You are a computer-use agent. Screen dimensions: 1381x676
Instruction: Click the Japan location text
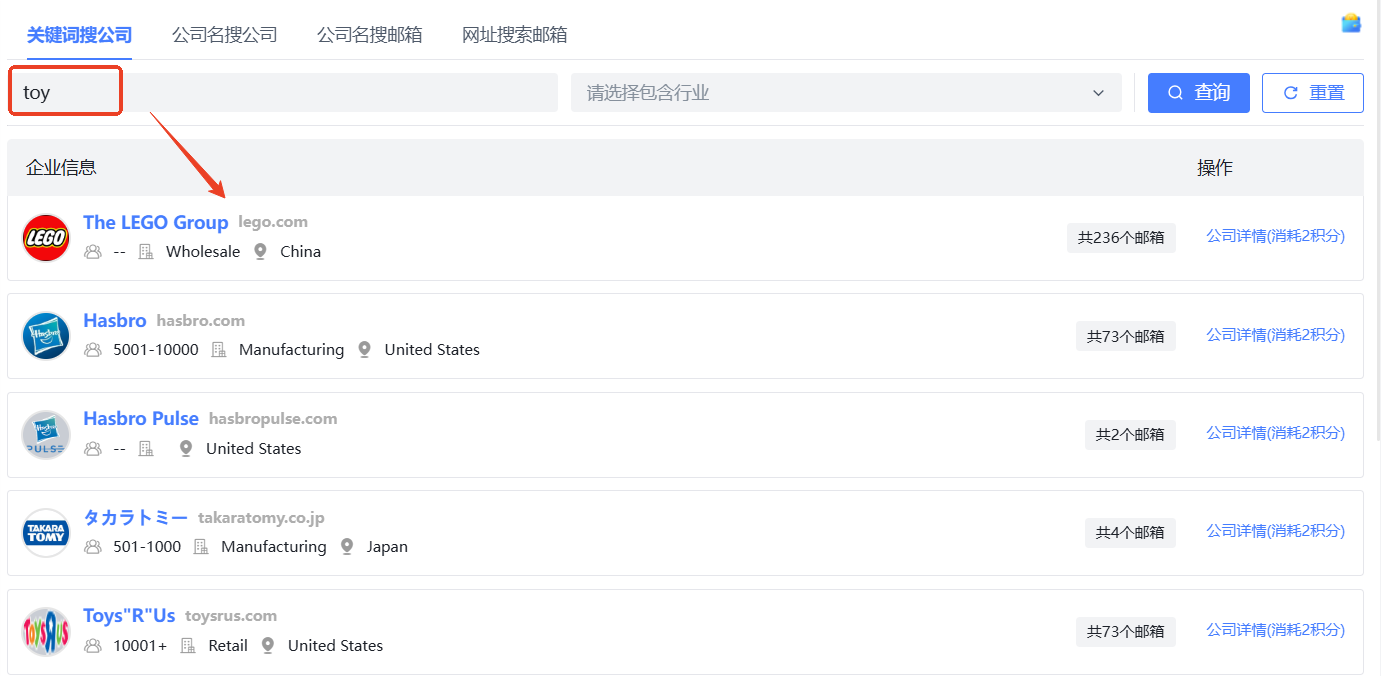click(x=387, y=547)
